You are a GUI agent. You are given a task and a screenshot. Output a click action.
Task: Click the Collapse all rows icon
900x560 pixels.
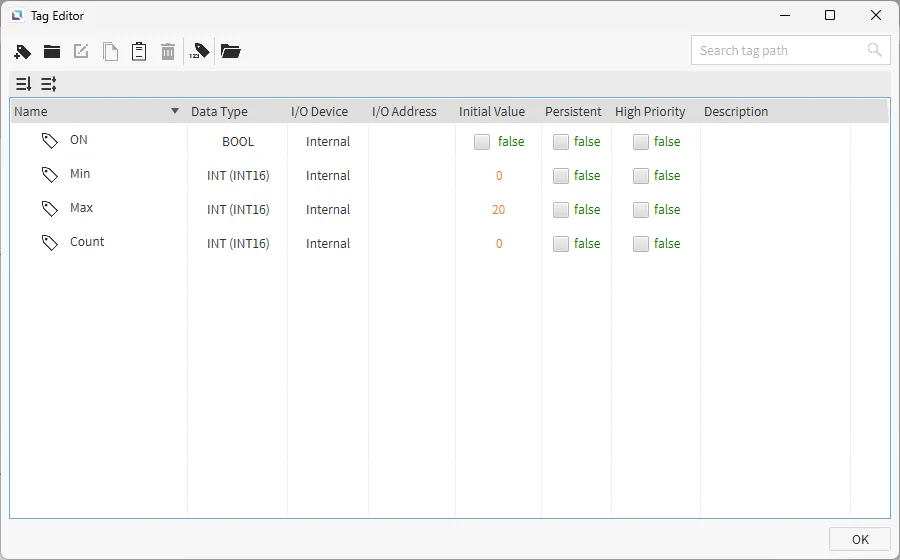click(x=48, y=84)
